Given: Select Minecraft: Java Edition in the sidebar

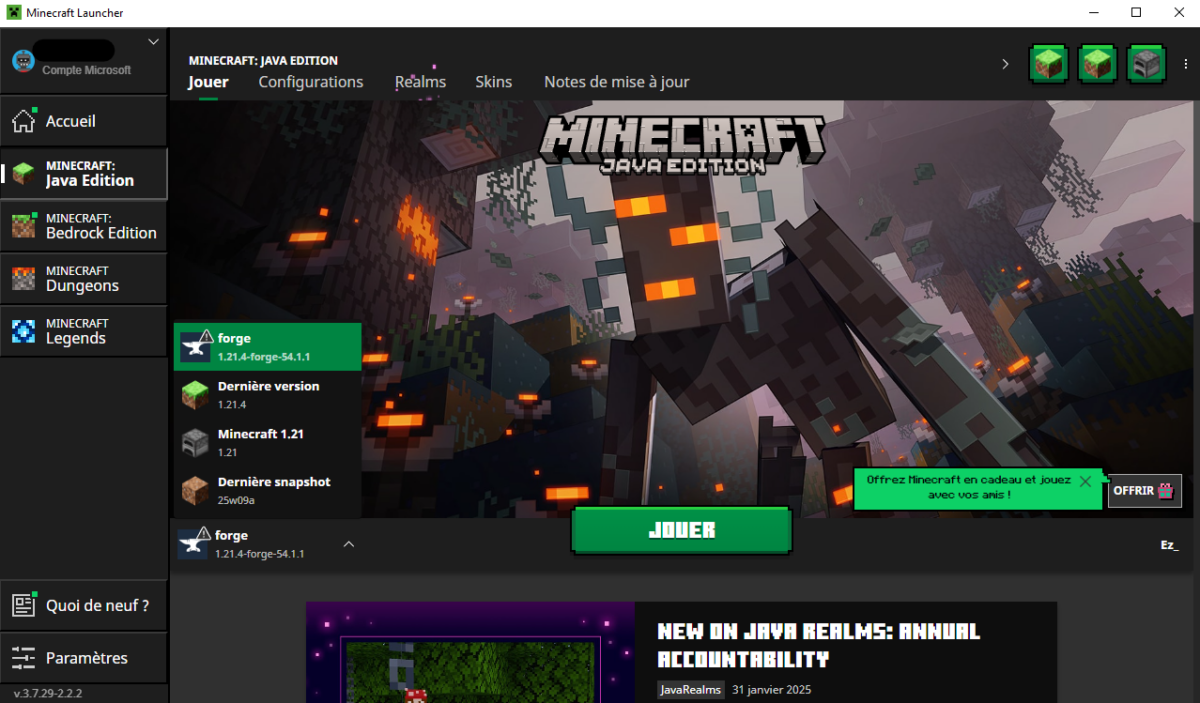Looking at the screenshot, I should click(x=84, y=173).
